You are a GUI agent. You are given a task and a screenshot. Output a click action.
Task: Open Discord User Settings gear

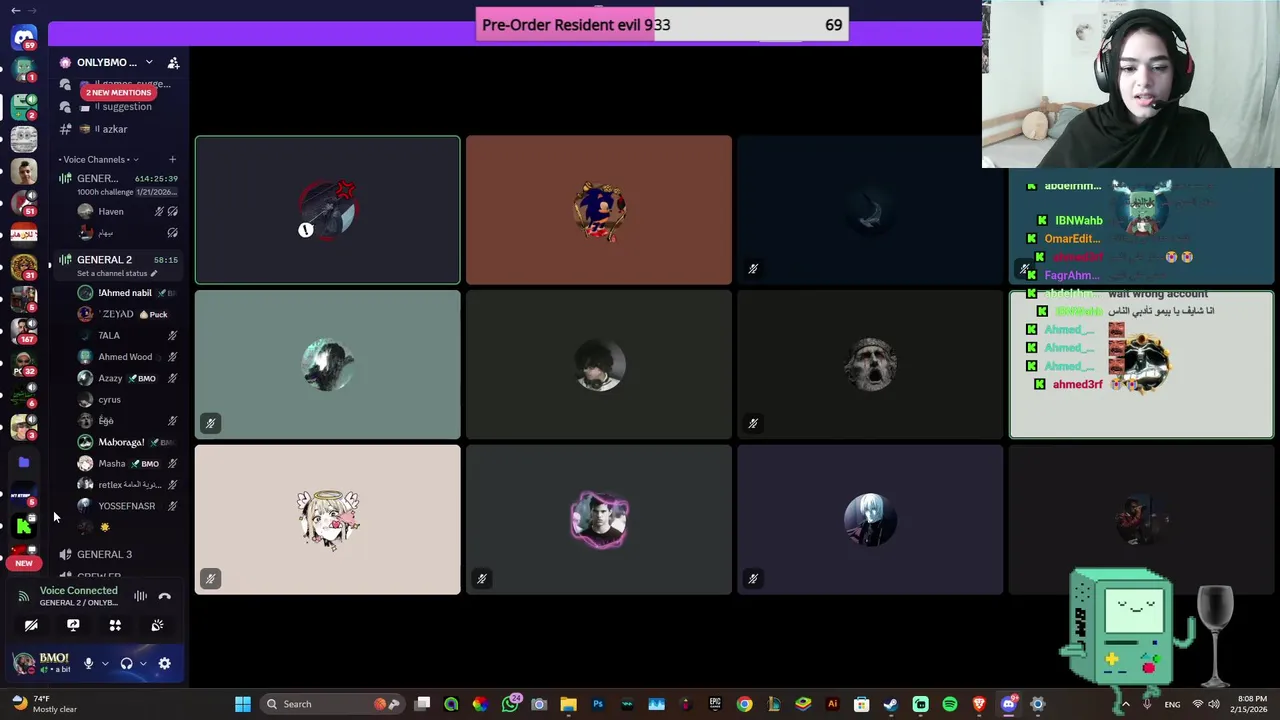(x=165, y=663)
